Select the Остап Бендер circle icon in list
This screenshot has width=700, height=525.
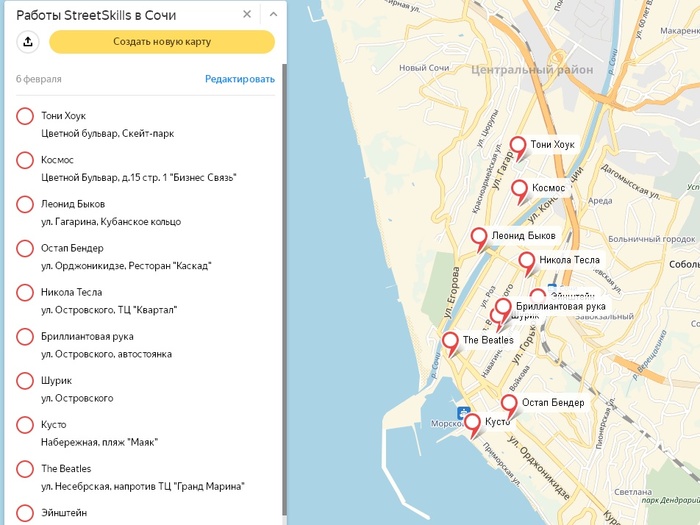tap(25, 249)
